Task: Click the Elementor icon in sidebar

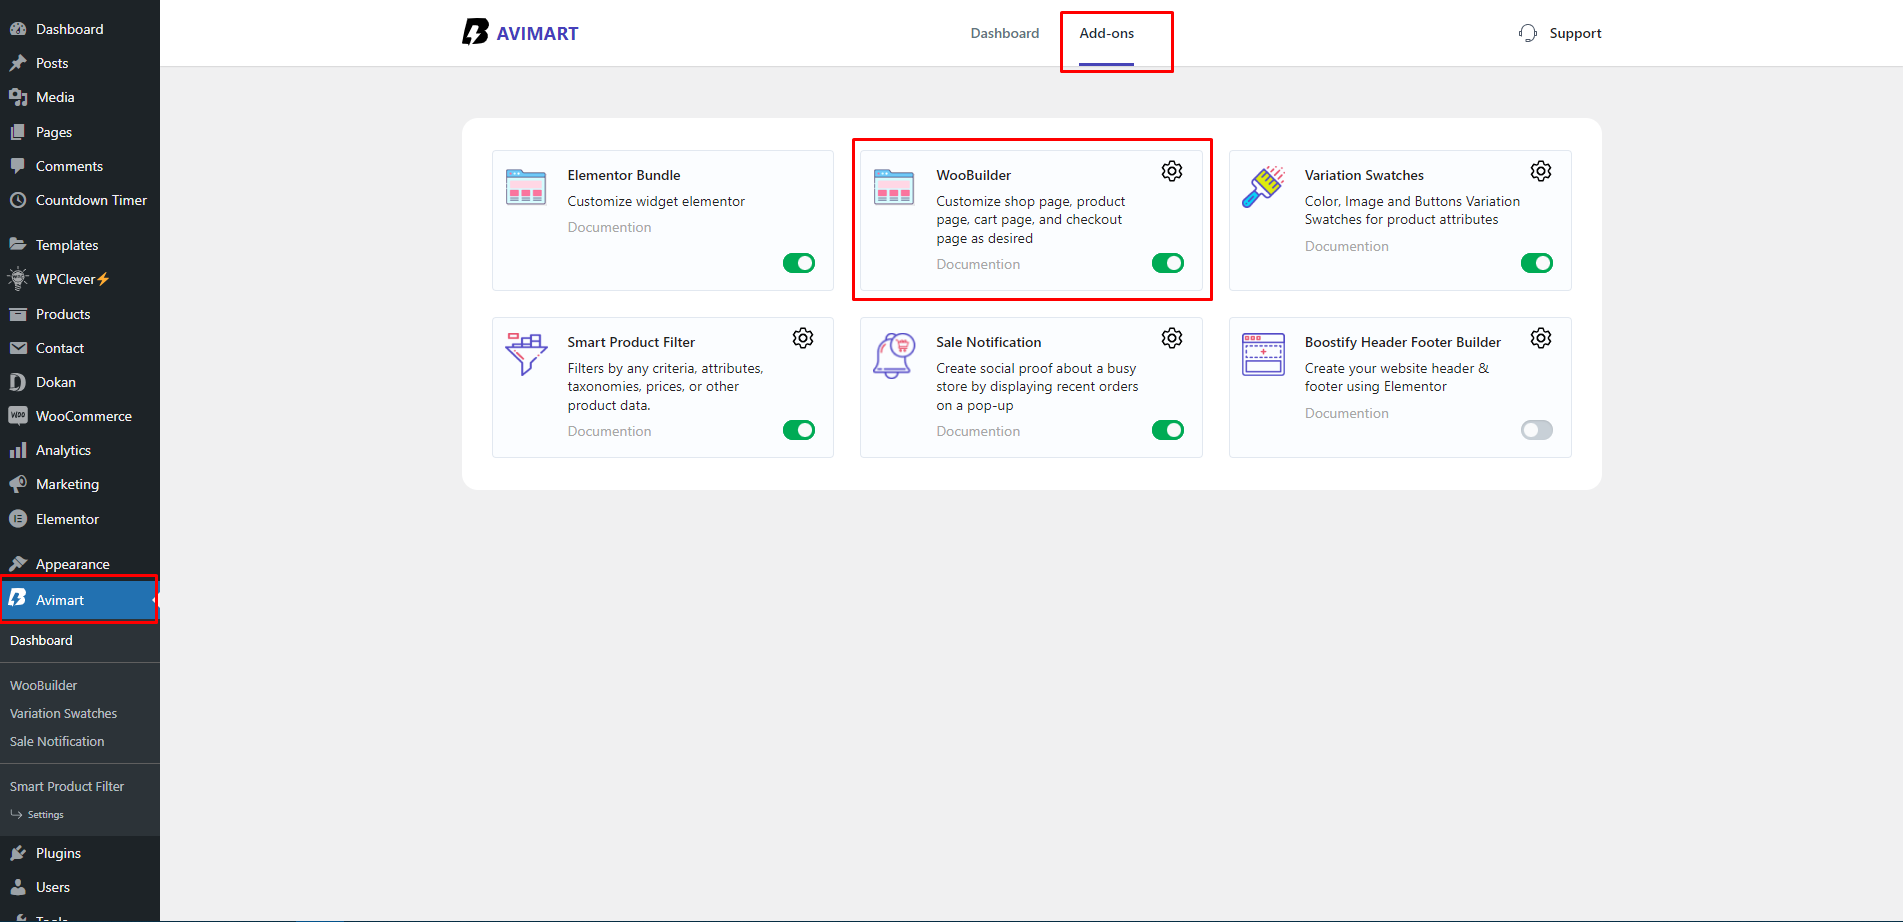Action: point(18,519)
